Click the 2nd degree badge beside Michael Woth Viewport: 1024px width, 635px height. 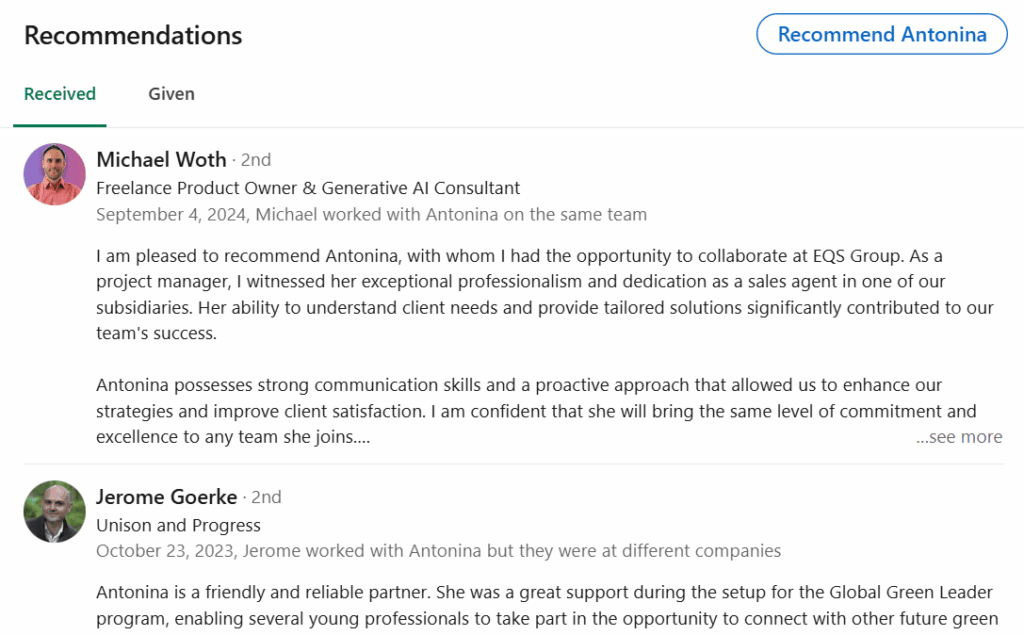[x=256, y=160]
